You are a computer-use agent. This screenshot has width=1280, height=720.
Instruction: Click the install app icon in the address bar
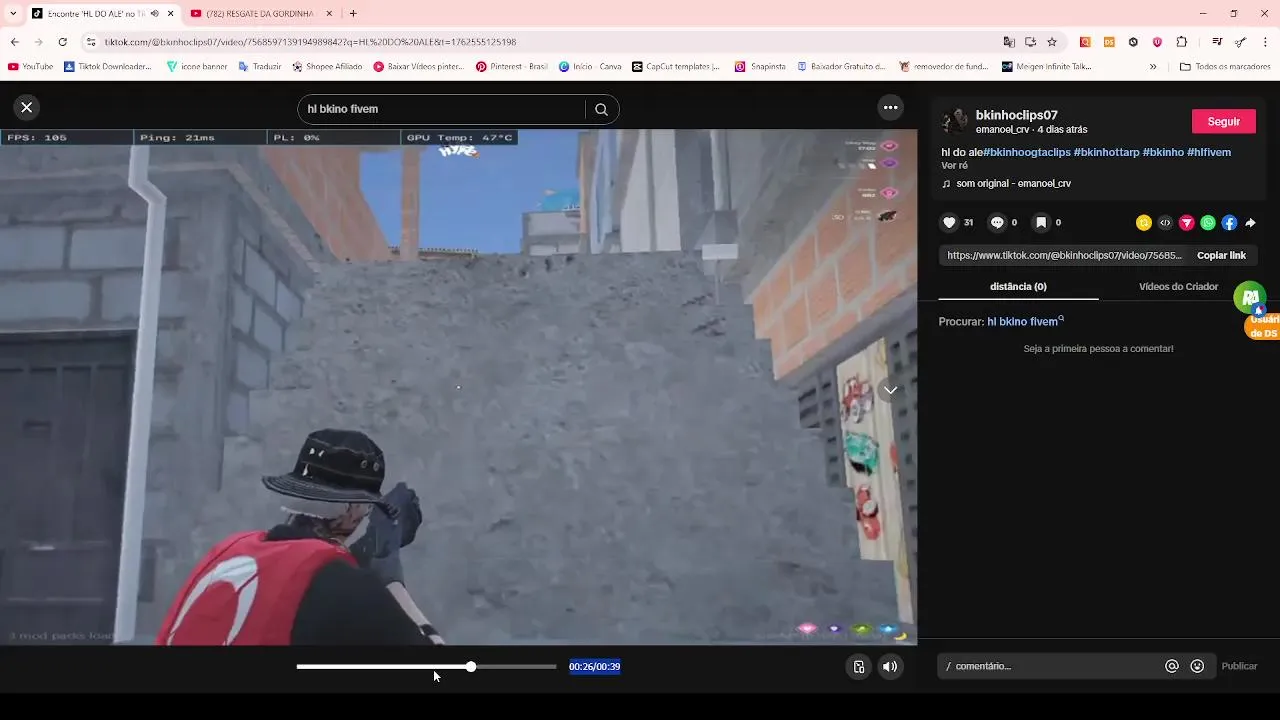(x=1030, y=42)
